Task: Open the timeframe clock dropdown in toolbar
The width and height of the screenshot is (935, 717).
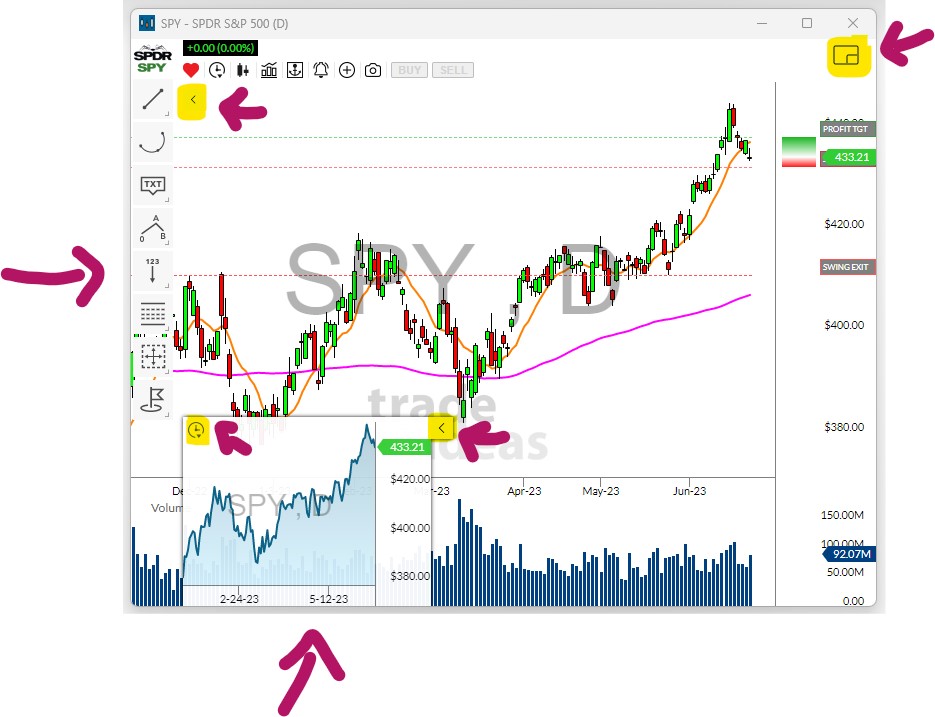Action: click(x=216, y=70)
